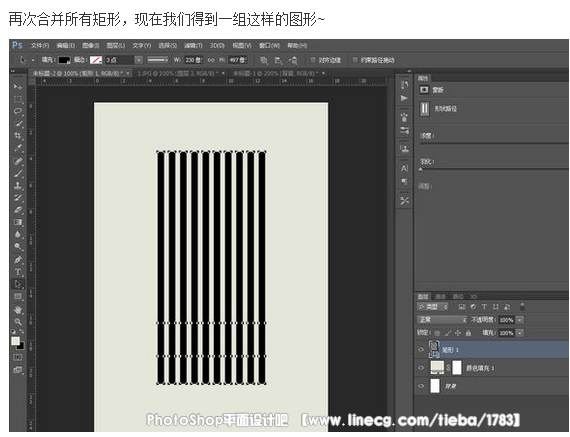Screen dimensions: 570x437
Task: Select the Horizontal Type tool
Action: coord(17,272)
